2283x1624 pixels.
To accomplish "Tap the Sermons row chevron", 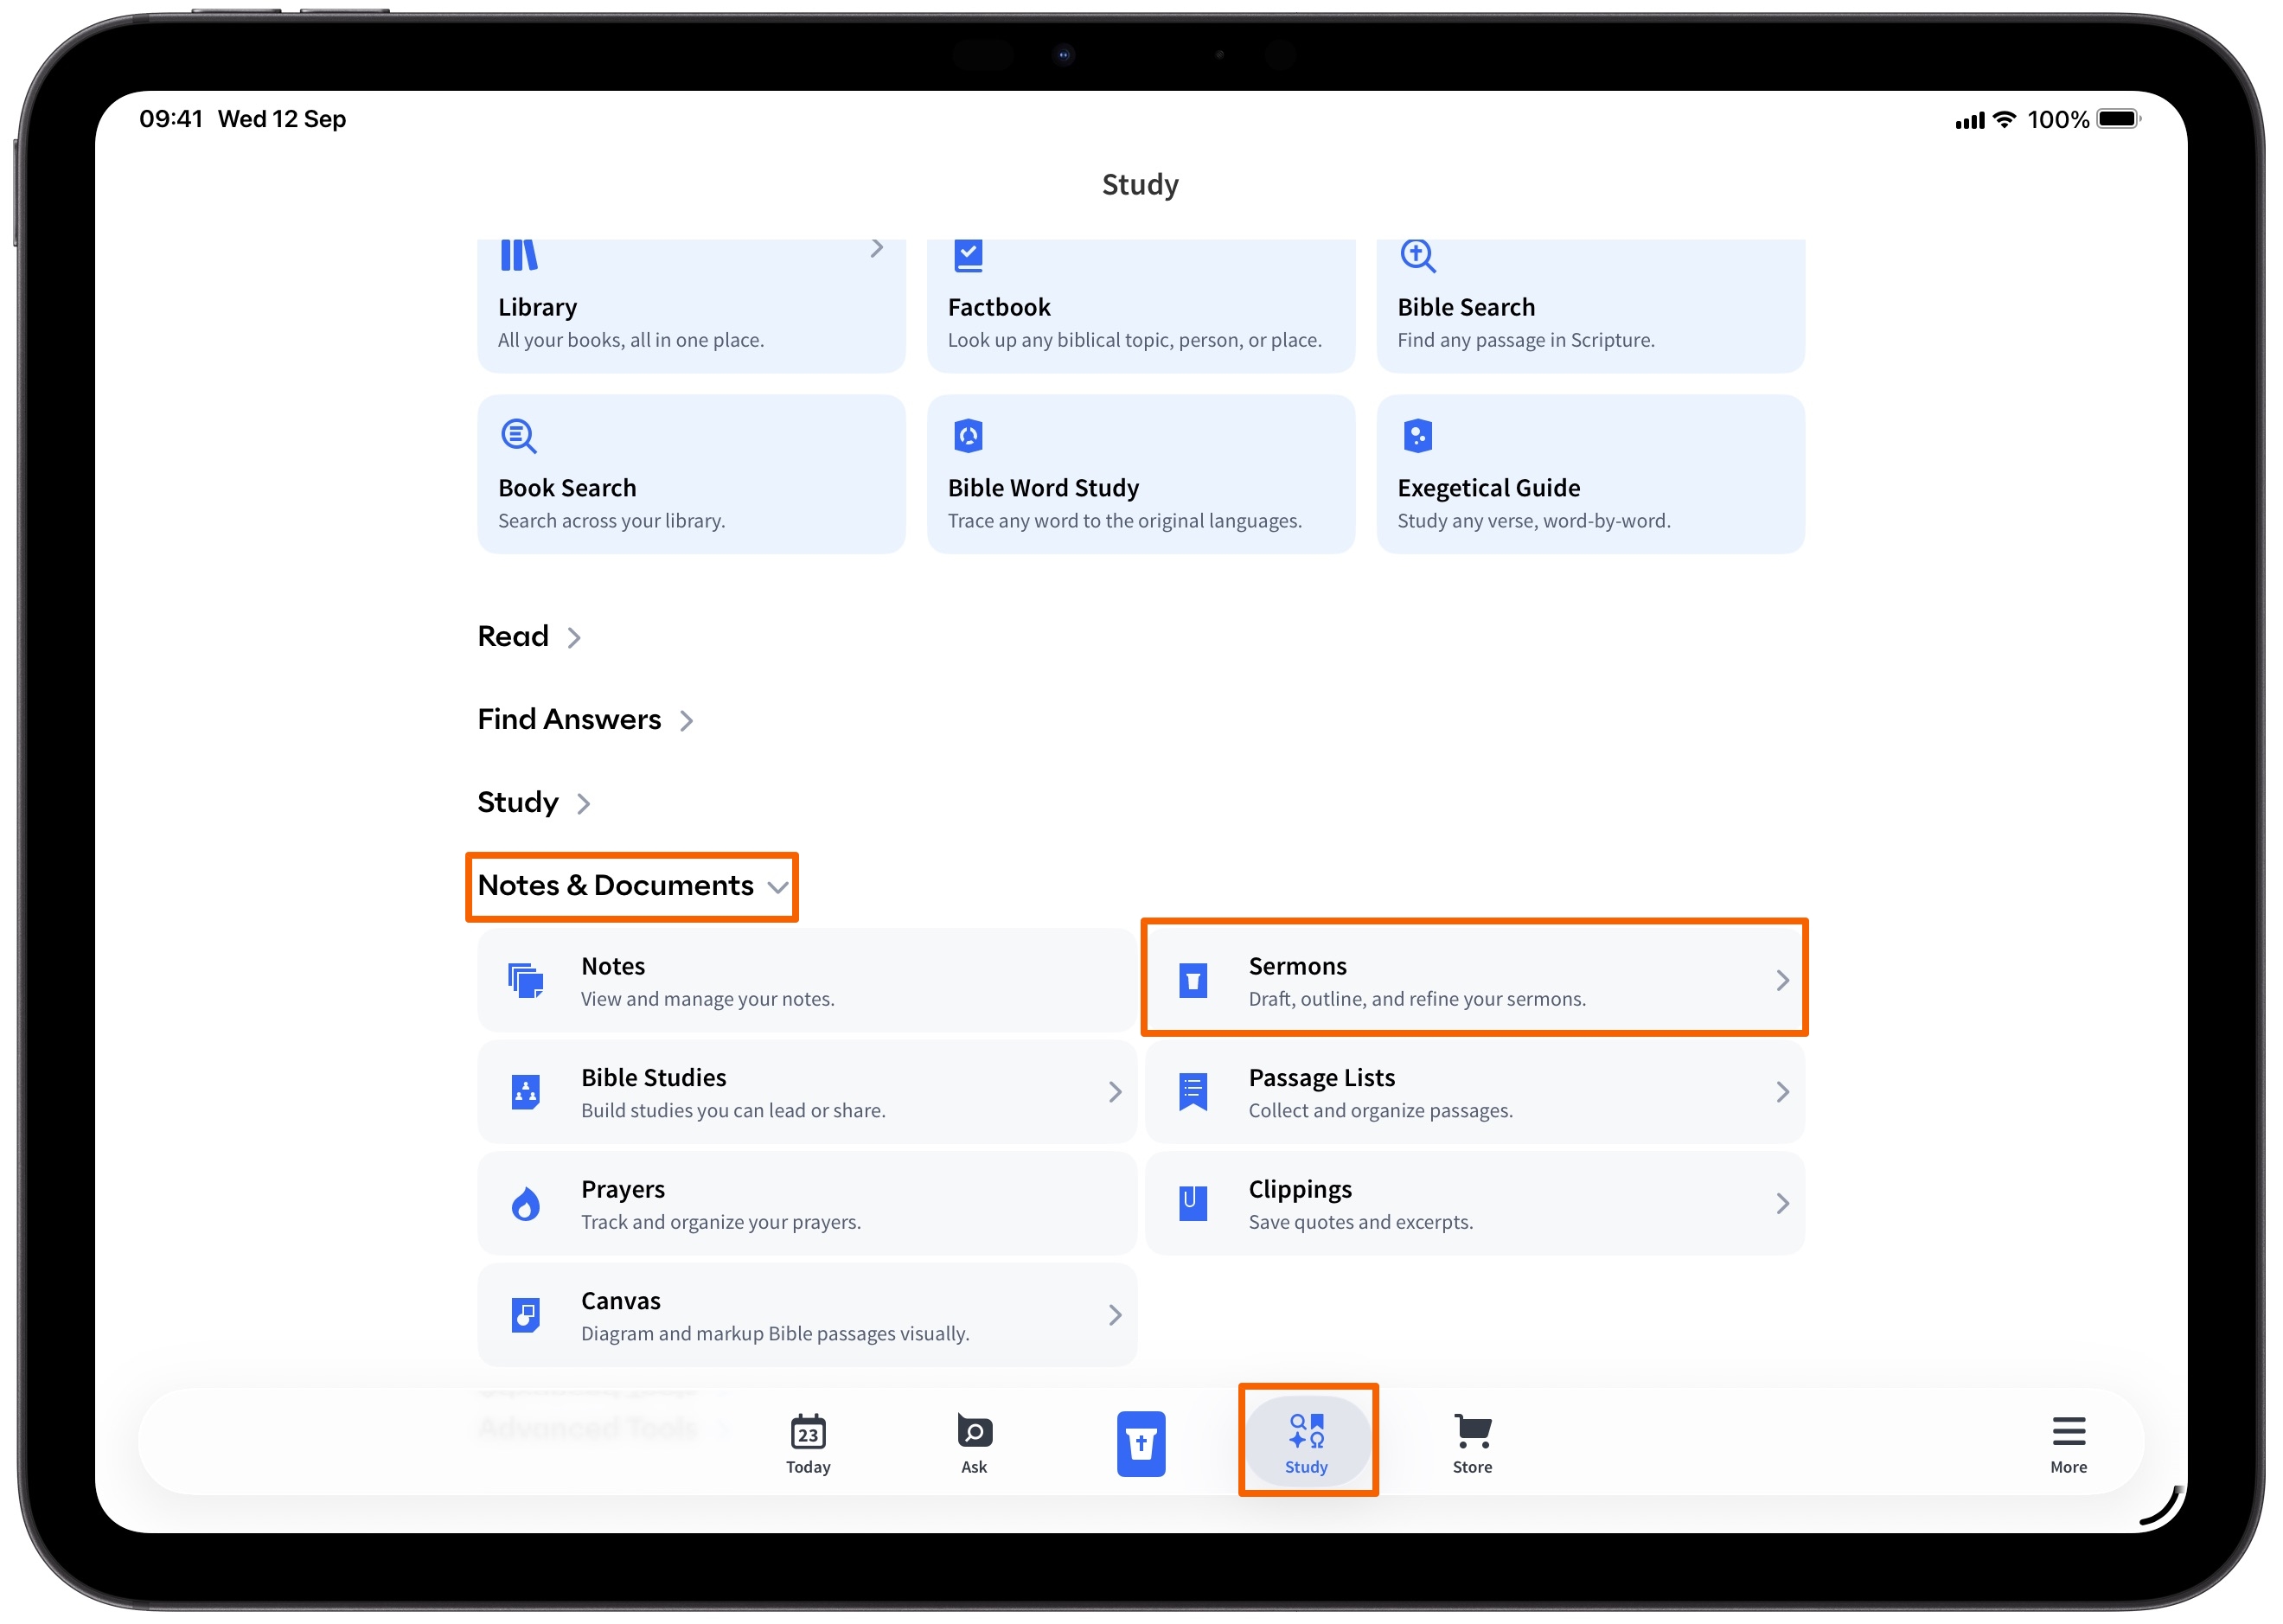I will 1782,981.
